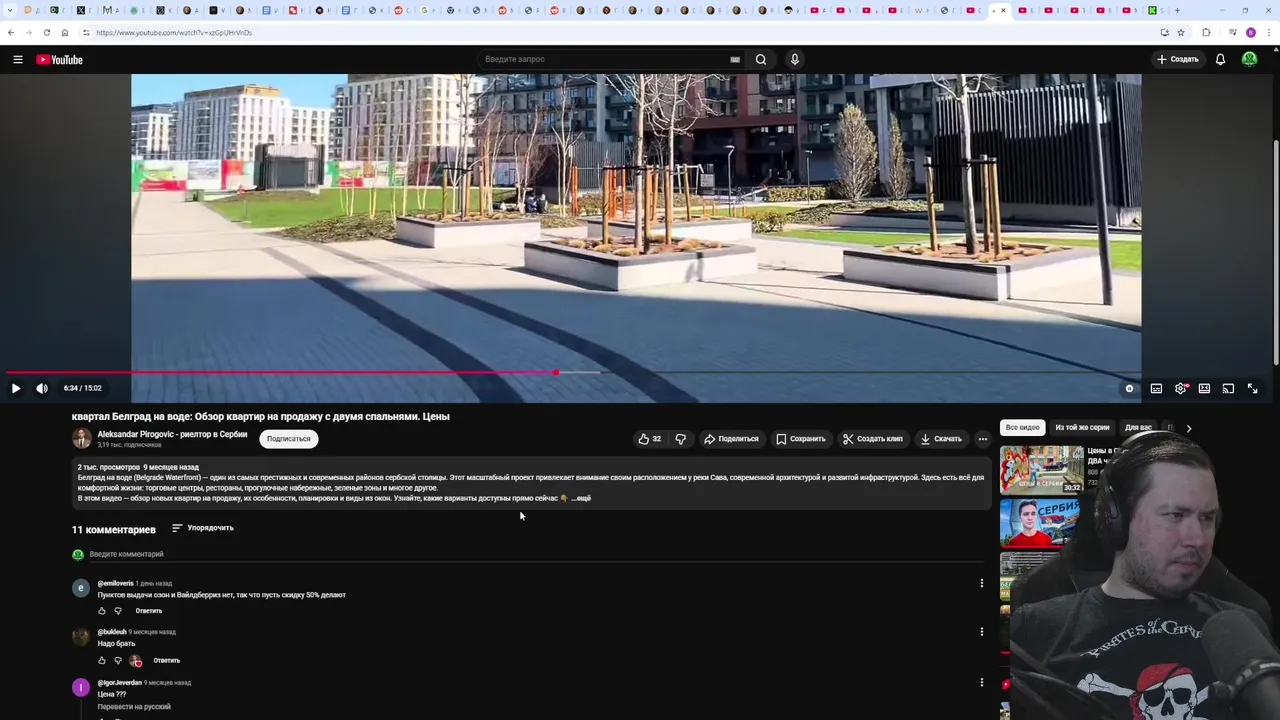Like the @bukleuh comment
This screenshot has height=720, width=1280.
[101, 660]
